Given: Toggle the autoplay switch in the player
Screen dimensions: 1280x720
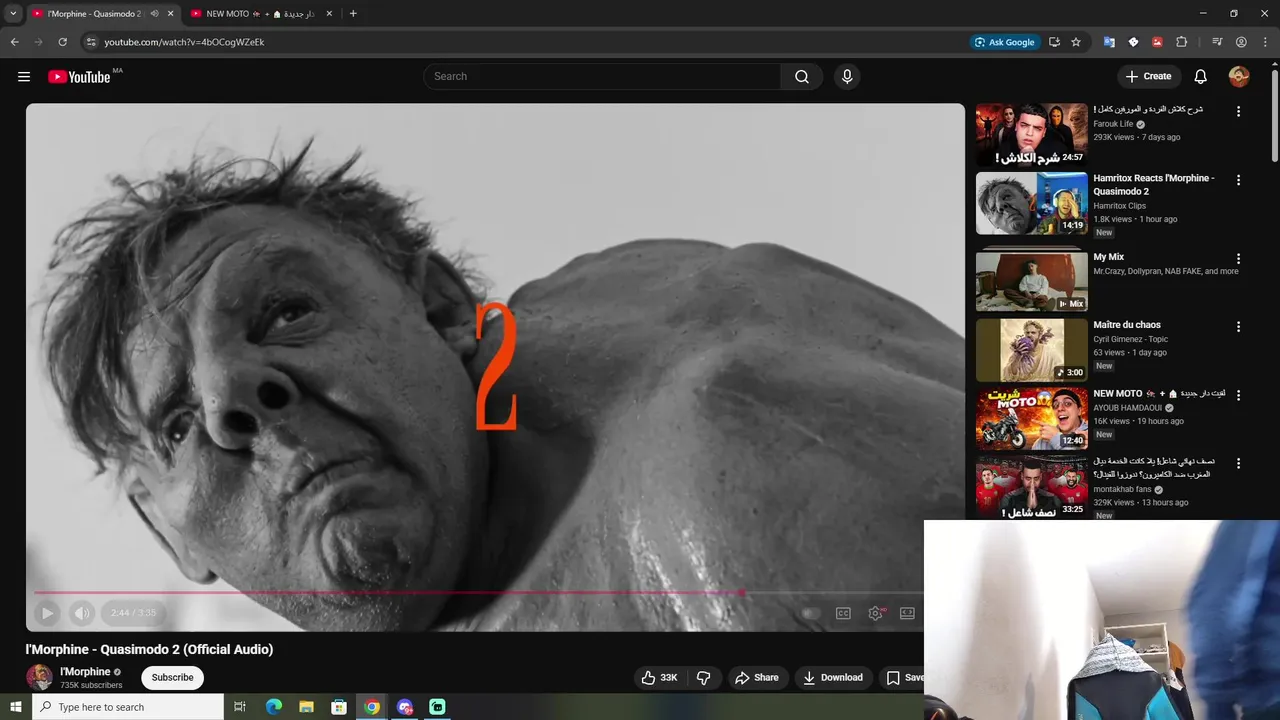Looking at the screenshot, I should (x=811, y=613).
